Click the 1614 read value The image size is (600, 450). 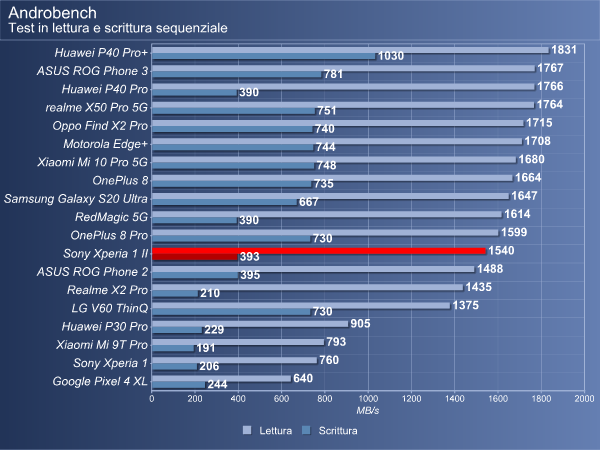(517, 214)
